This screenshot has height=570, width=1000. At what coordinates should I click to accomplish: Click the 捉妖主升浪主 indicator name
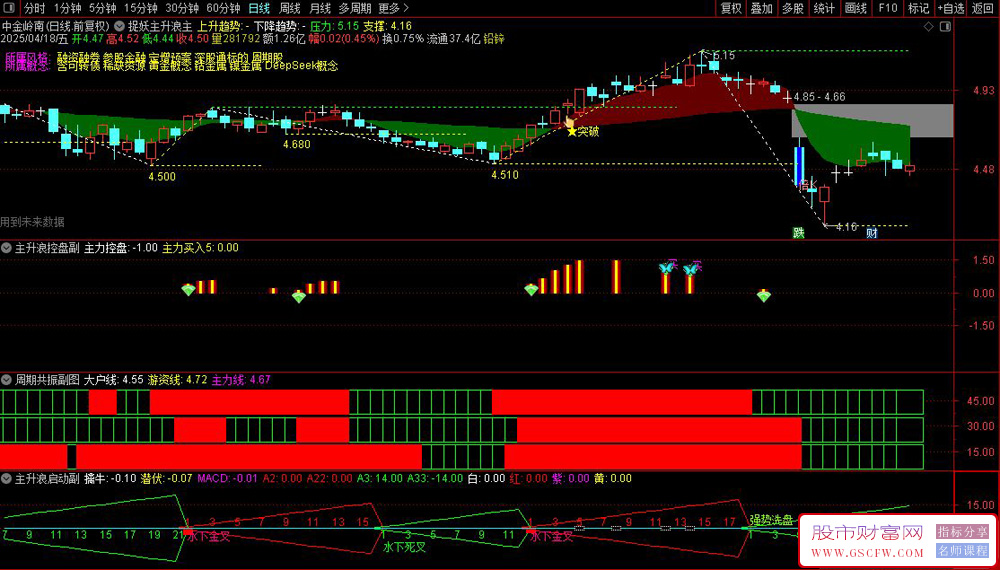(160, 27)
